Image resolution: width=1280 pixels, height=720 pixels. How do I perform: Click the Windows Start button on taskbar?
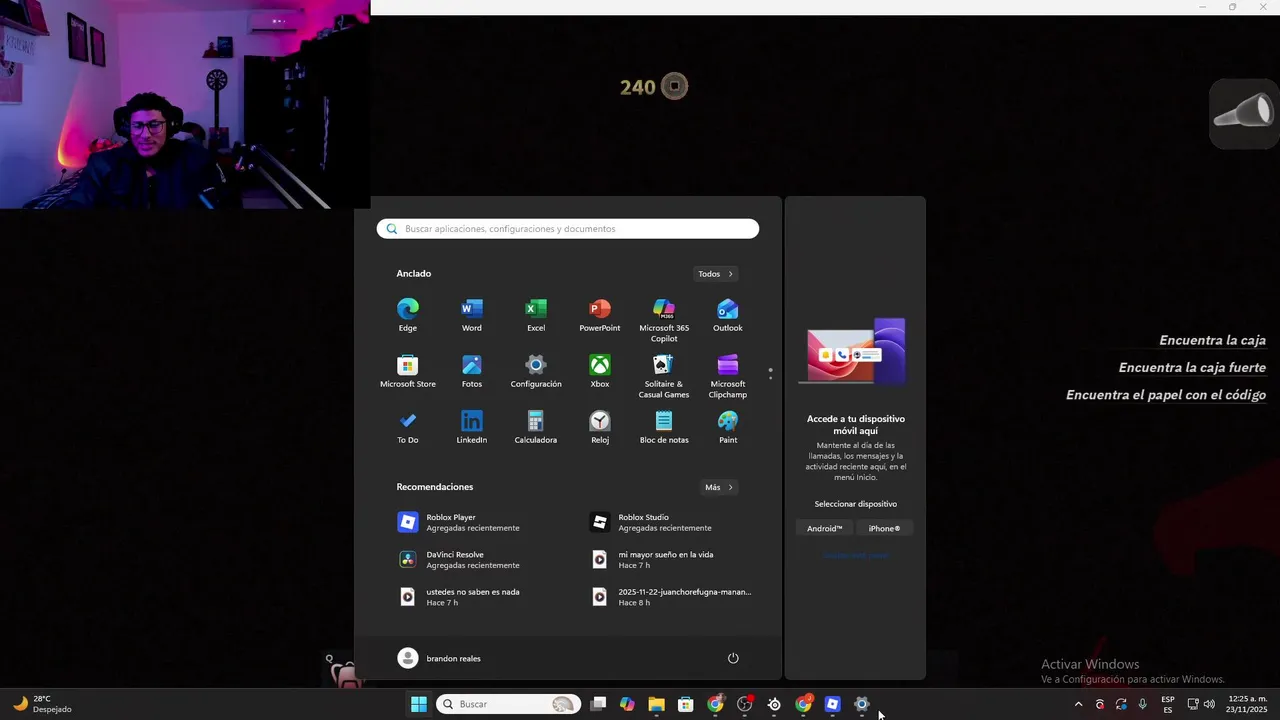point(419,704)
